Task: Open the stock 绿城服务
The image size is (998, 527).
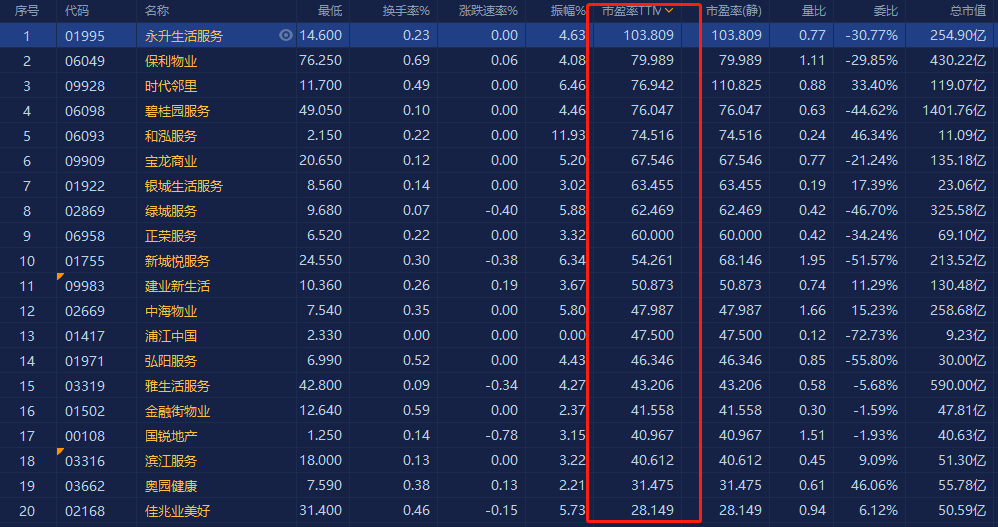Action: pyautogui.click(x=171, y=211)
